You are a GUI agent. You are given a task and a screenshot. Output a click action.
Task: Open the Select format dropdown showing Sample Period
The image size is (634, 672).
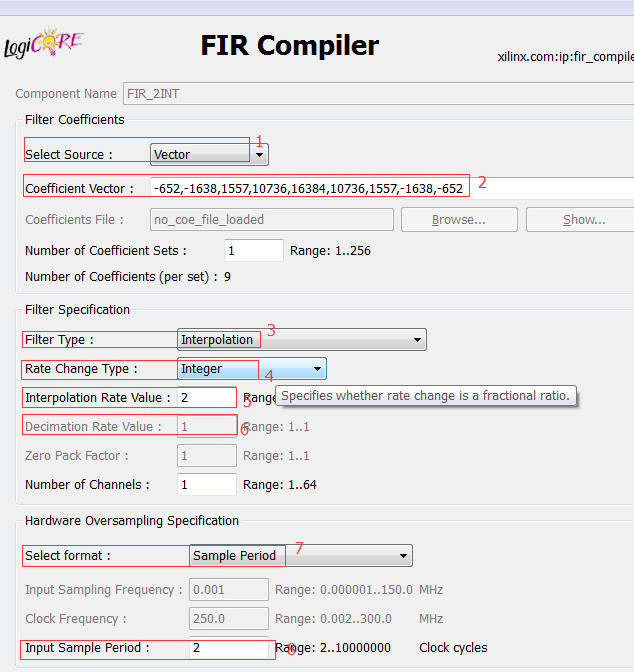301,555
